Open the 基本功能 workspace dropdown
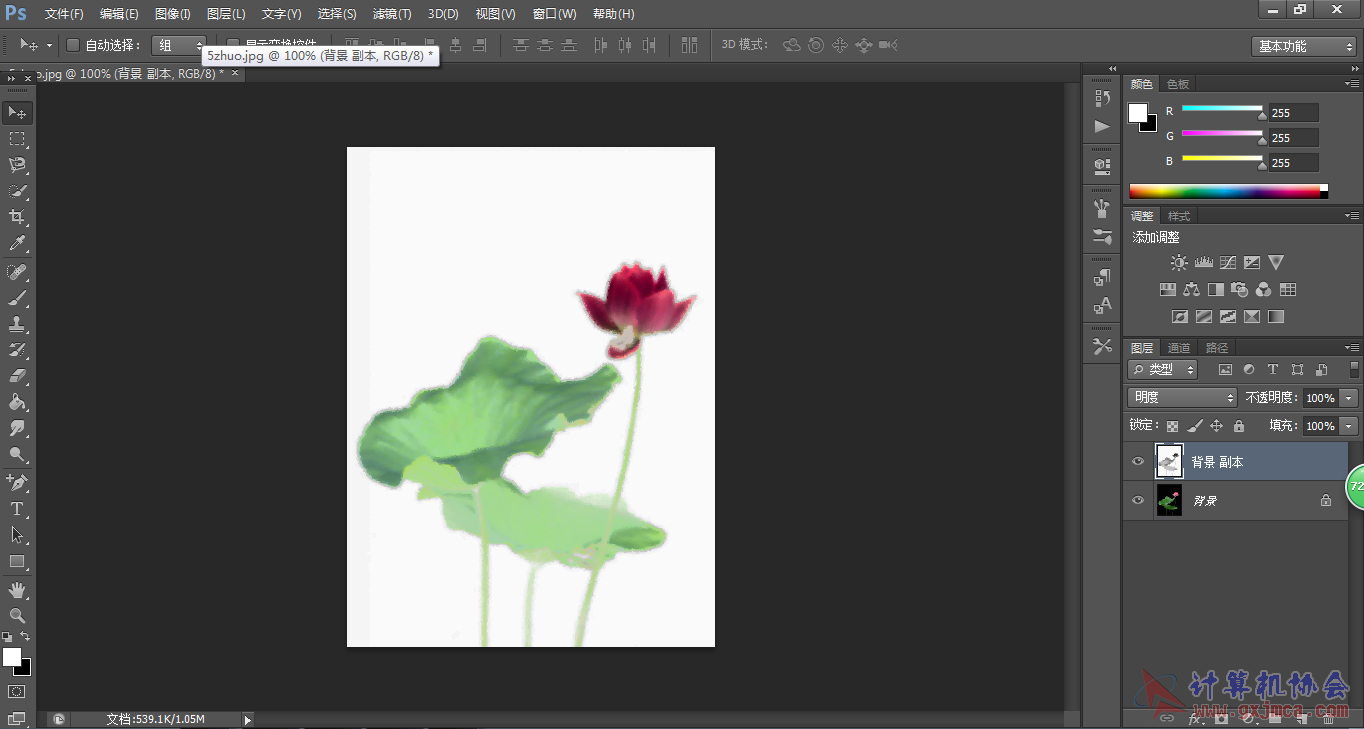The width and height of the screenshot is (1364, 729). point(1304,46)
